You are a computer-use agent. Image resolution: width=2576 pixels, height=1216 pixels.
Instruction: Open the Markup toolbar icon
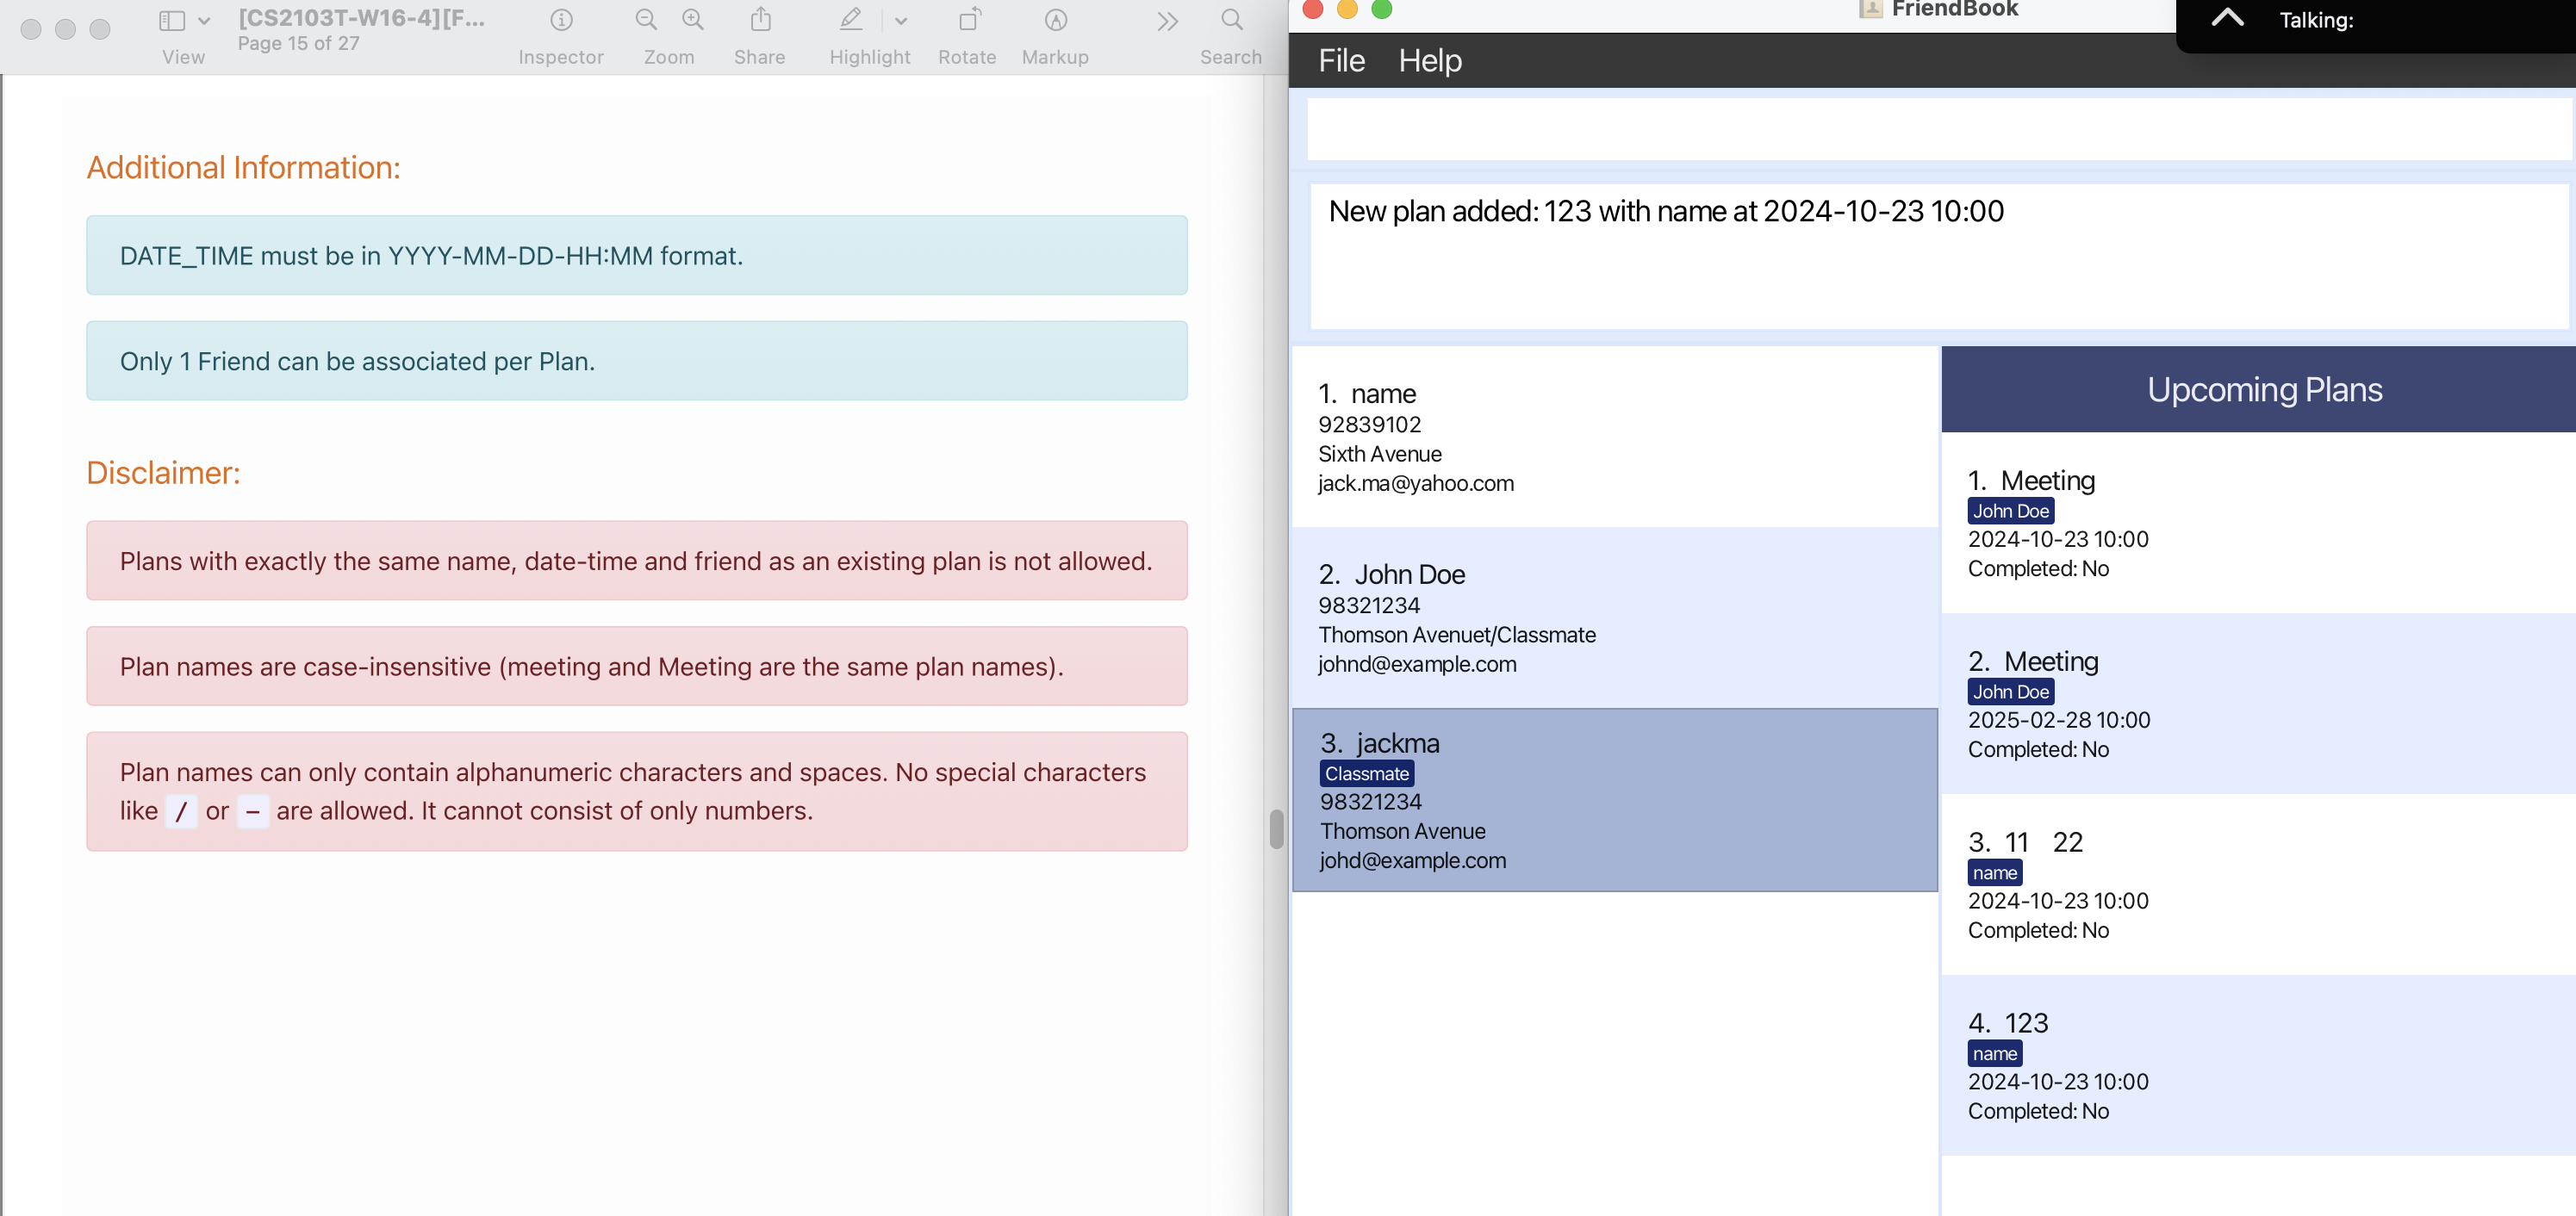[1055, 20]
